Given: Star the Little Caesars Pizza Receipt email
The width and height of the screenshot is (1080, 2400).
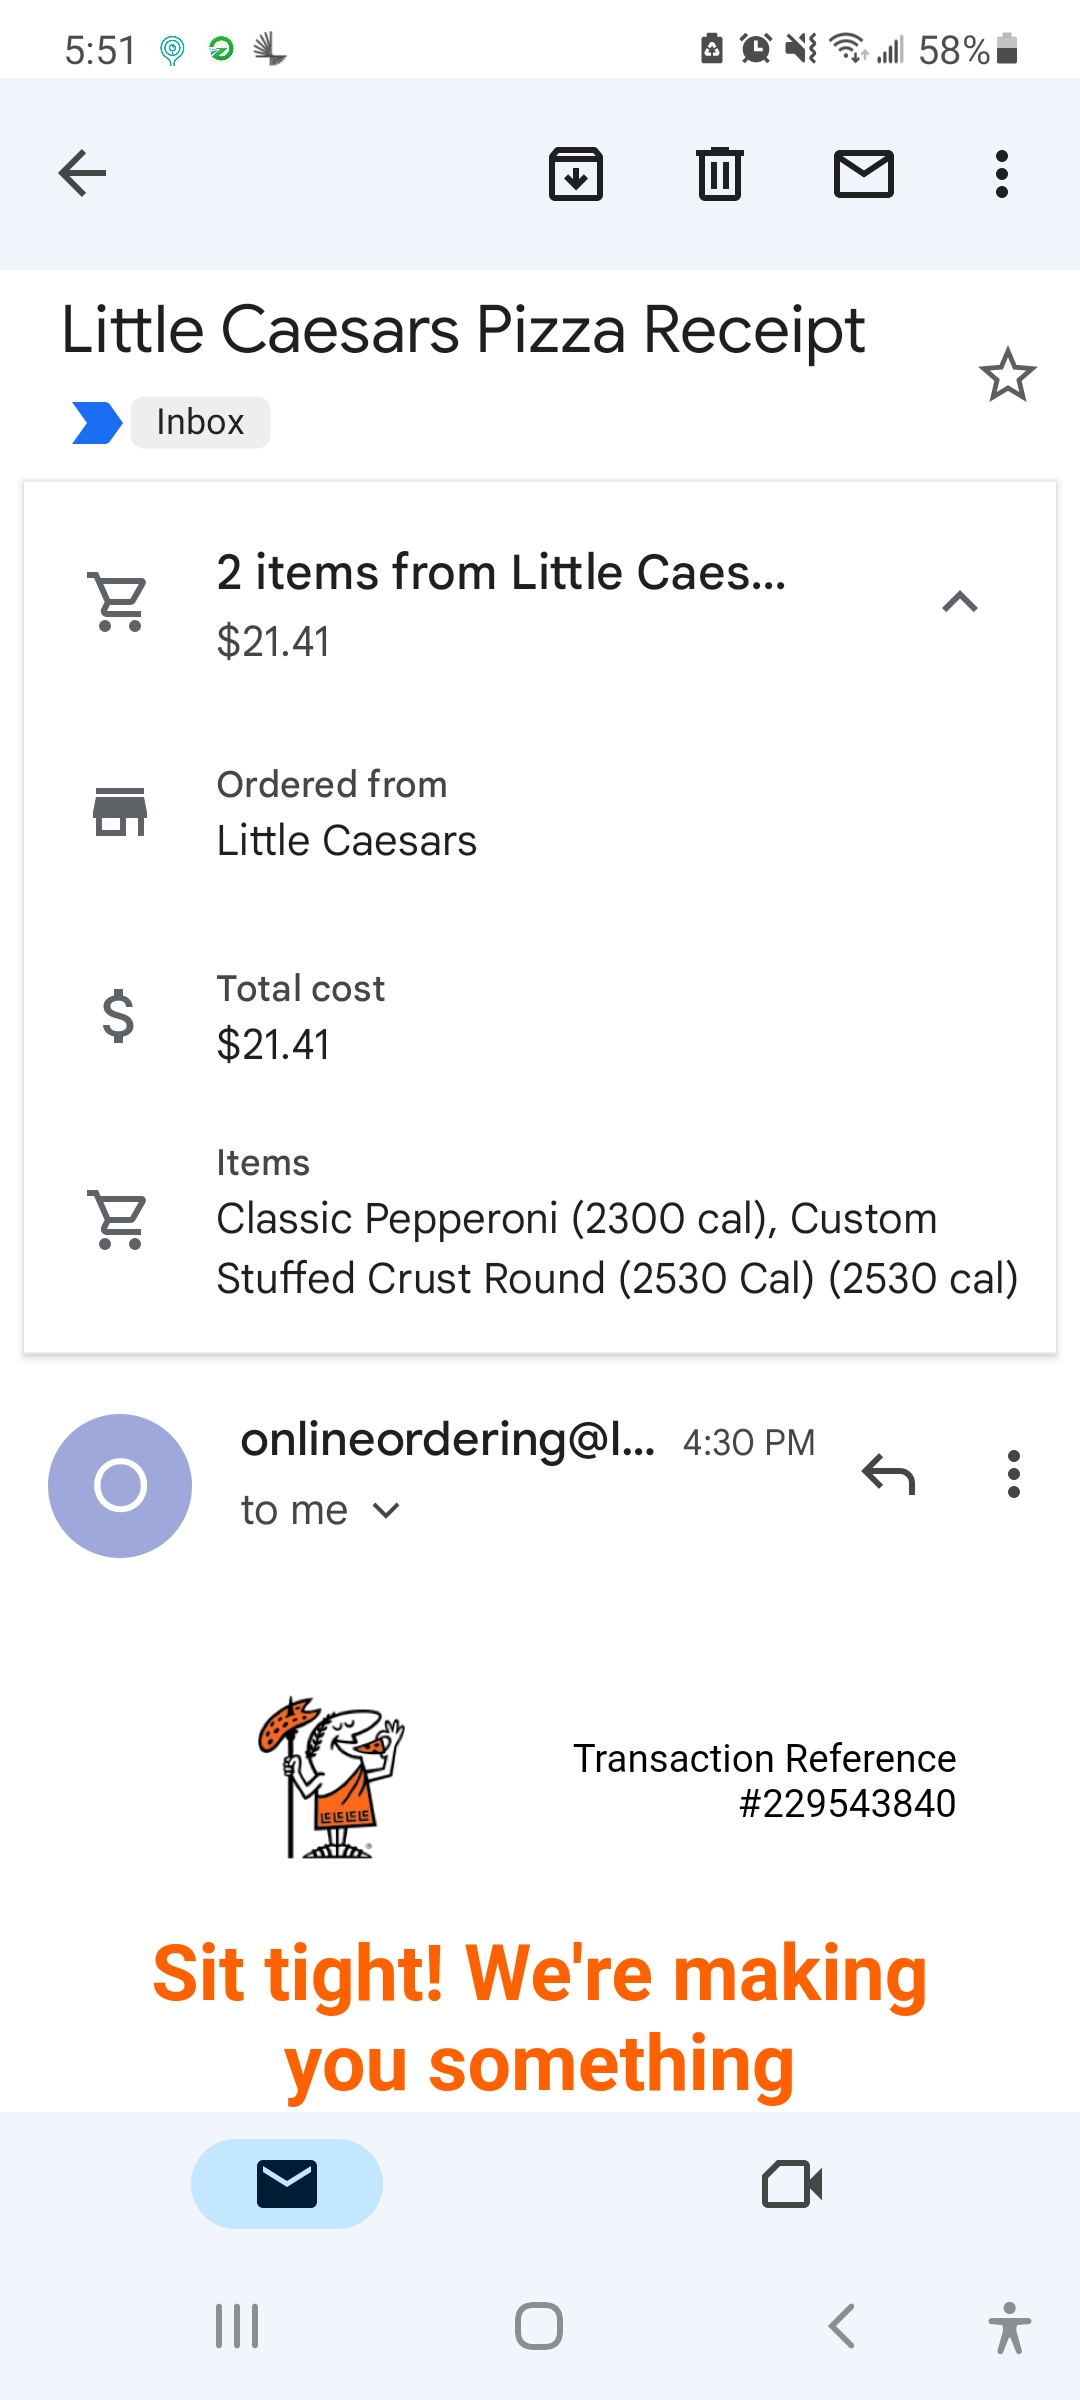Looking at the screenshot, I should (1007, 376).
